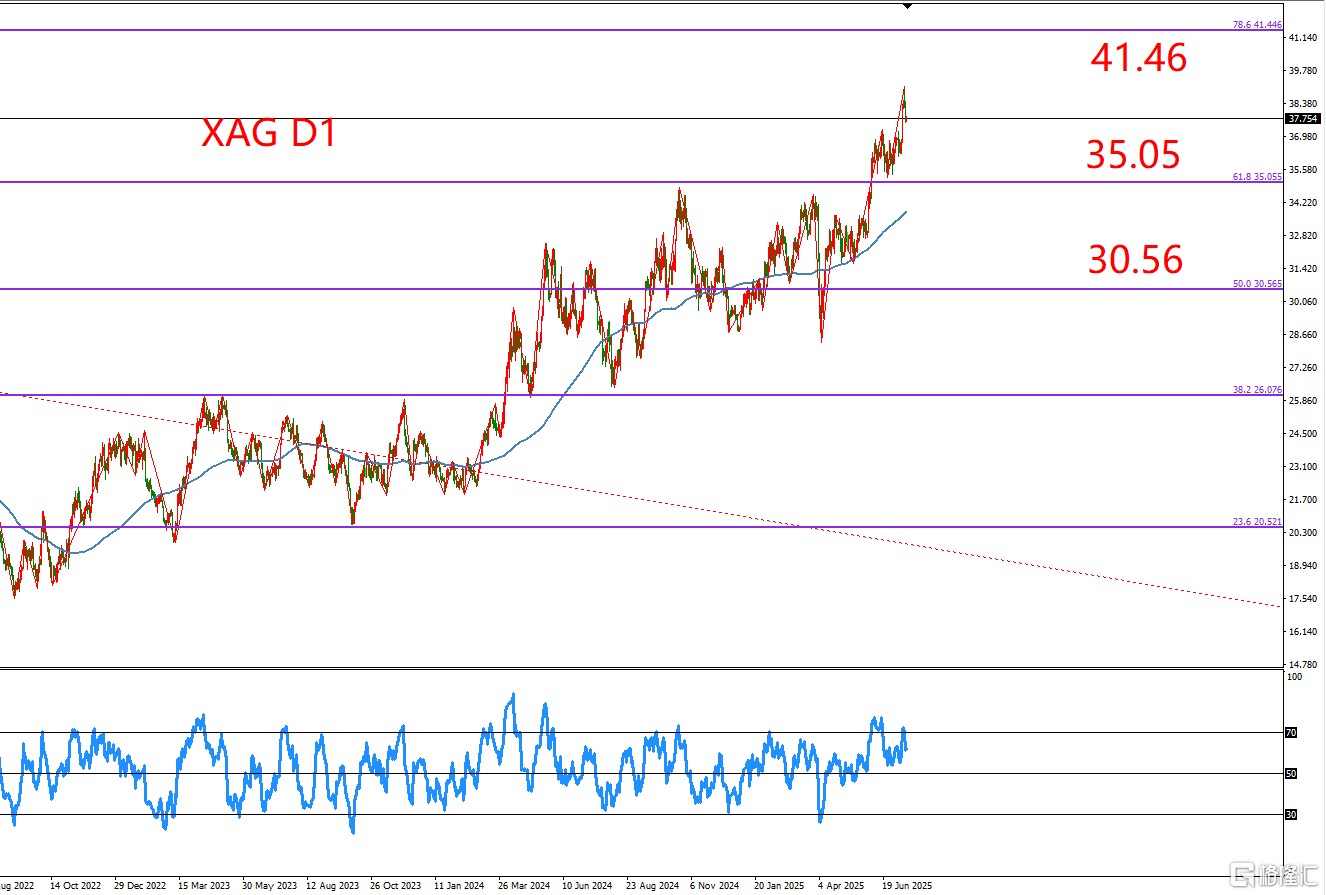The width and height of the screenshot is (1326, 895).
Task: Select the red 35.05 annotation text
Action: pyautogui.click(x=1133, y=155)
